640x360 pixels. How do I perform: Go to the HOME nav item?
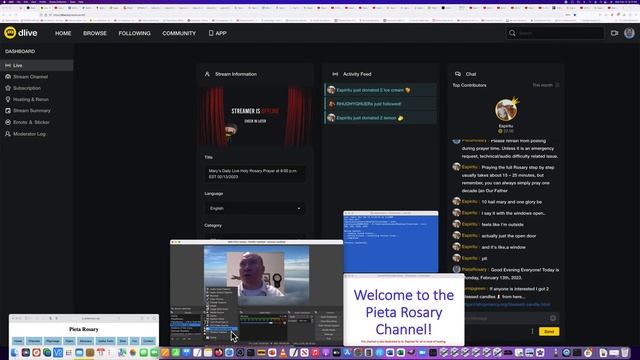63,33
